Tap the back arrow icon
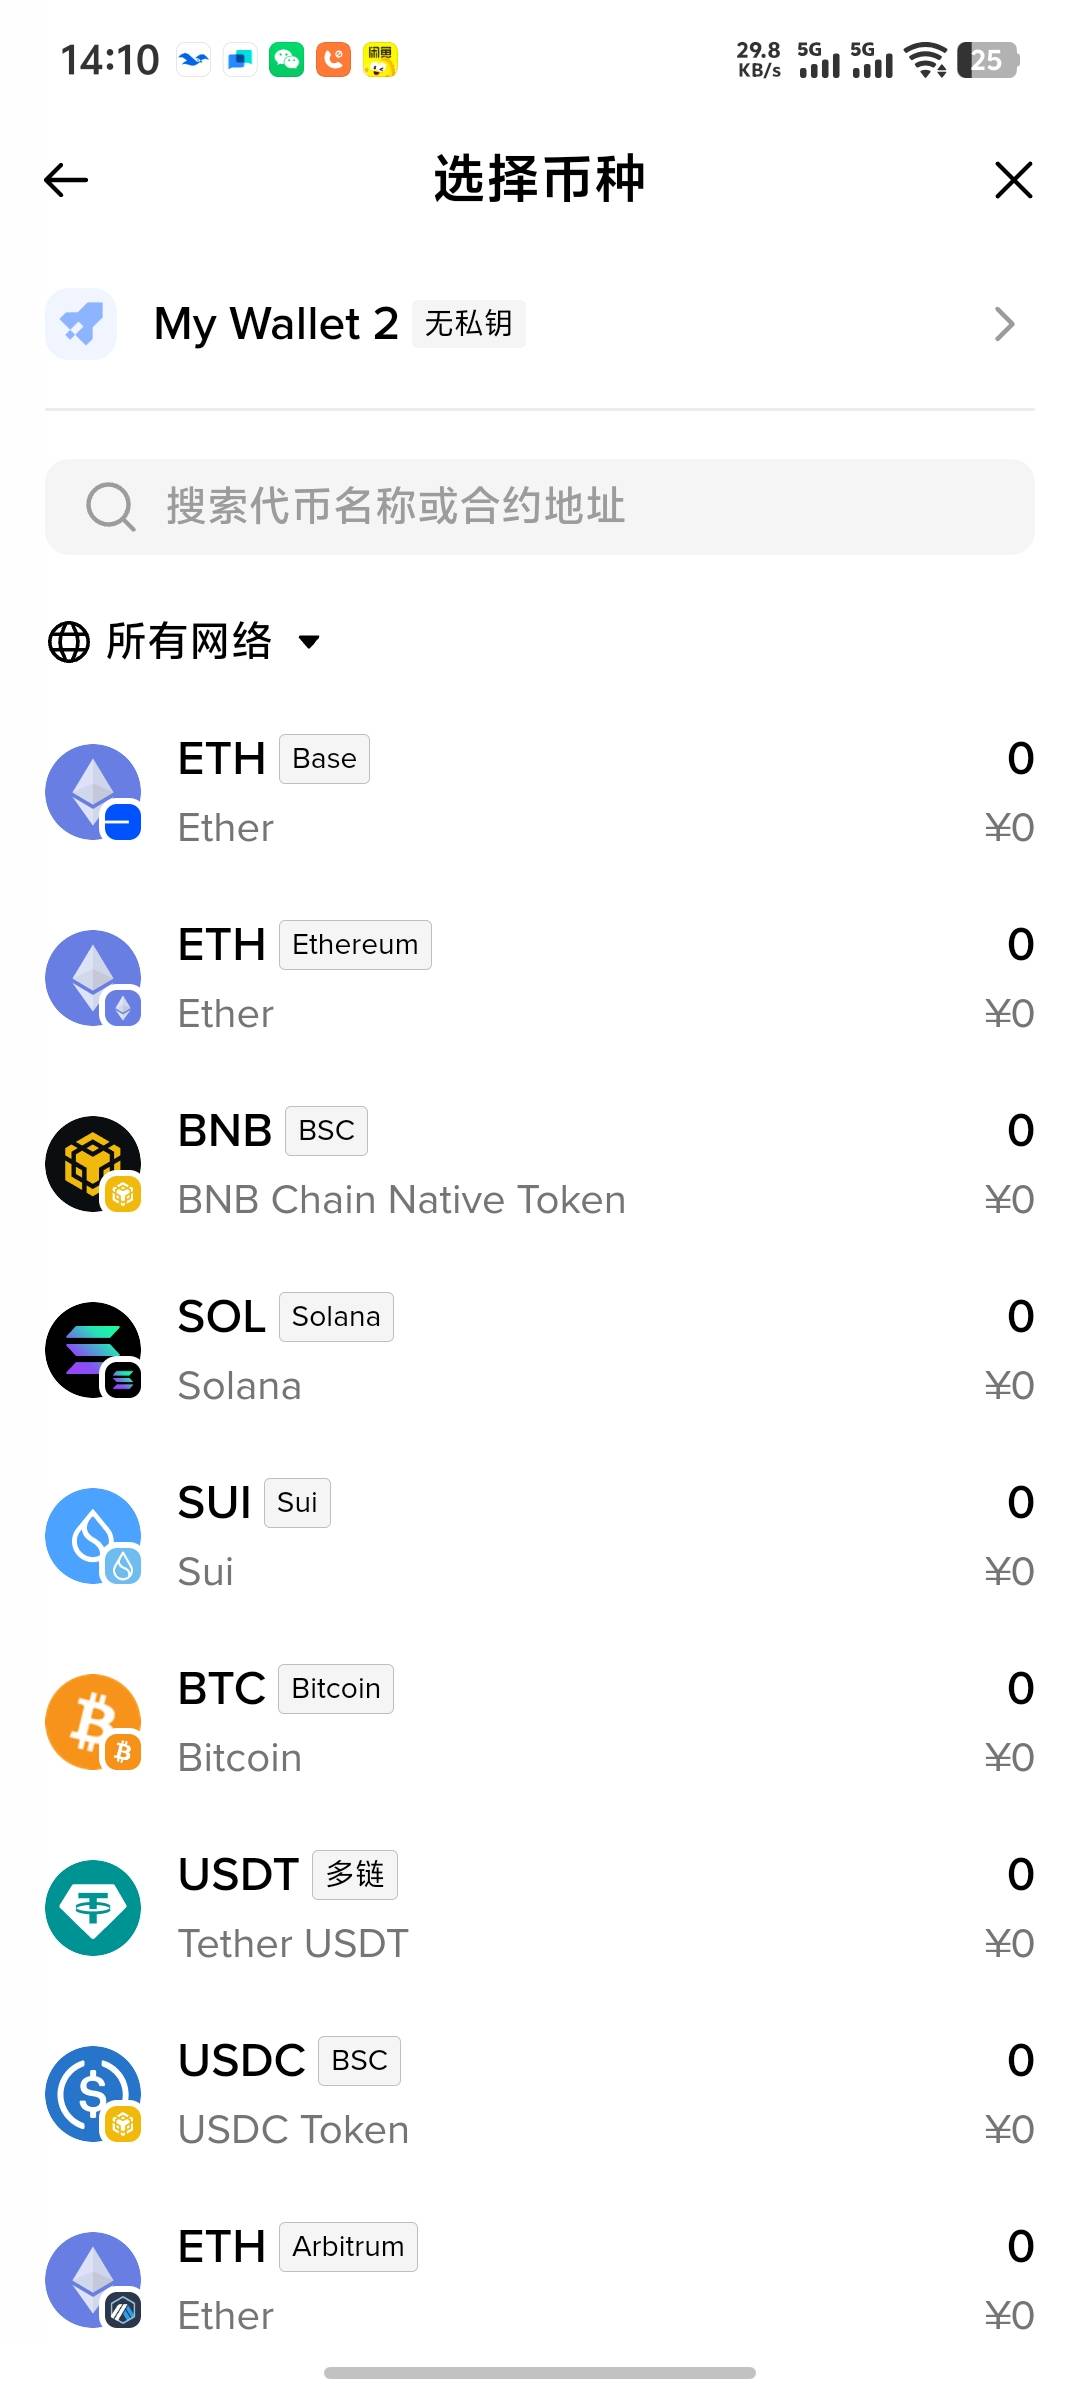Viewport: 1080px width, 2400px height. 67,180
